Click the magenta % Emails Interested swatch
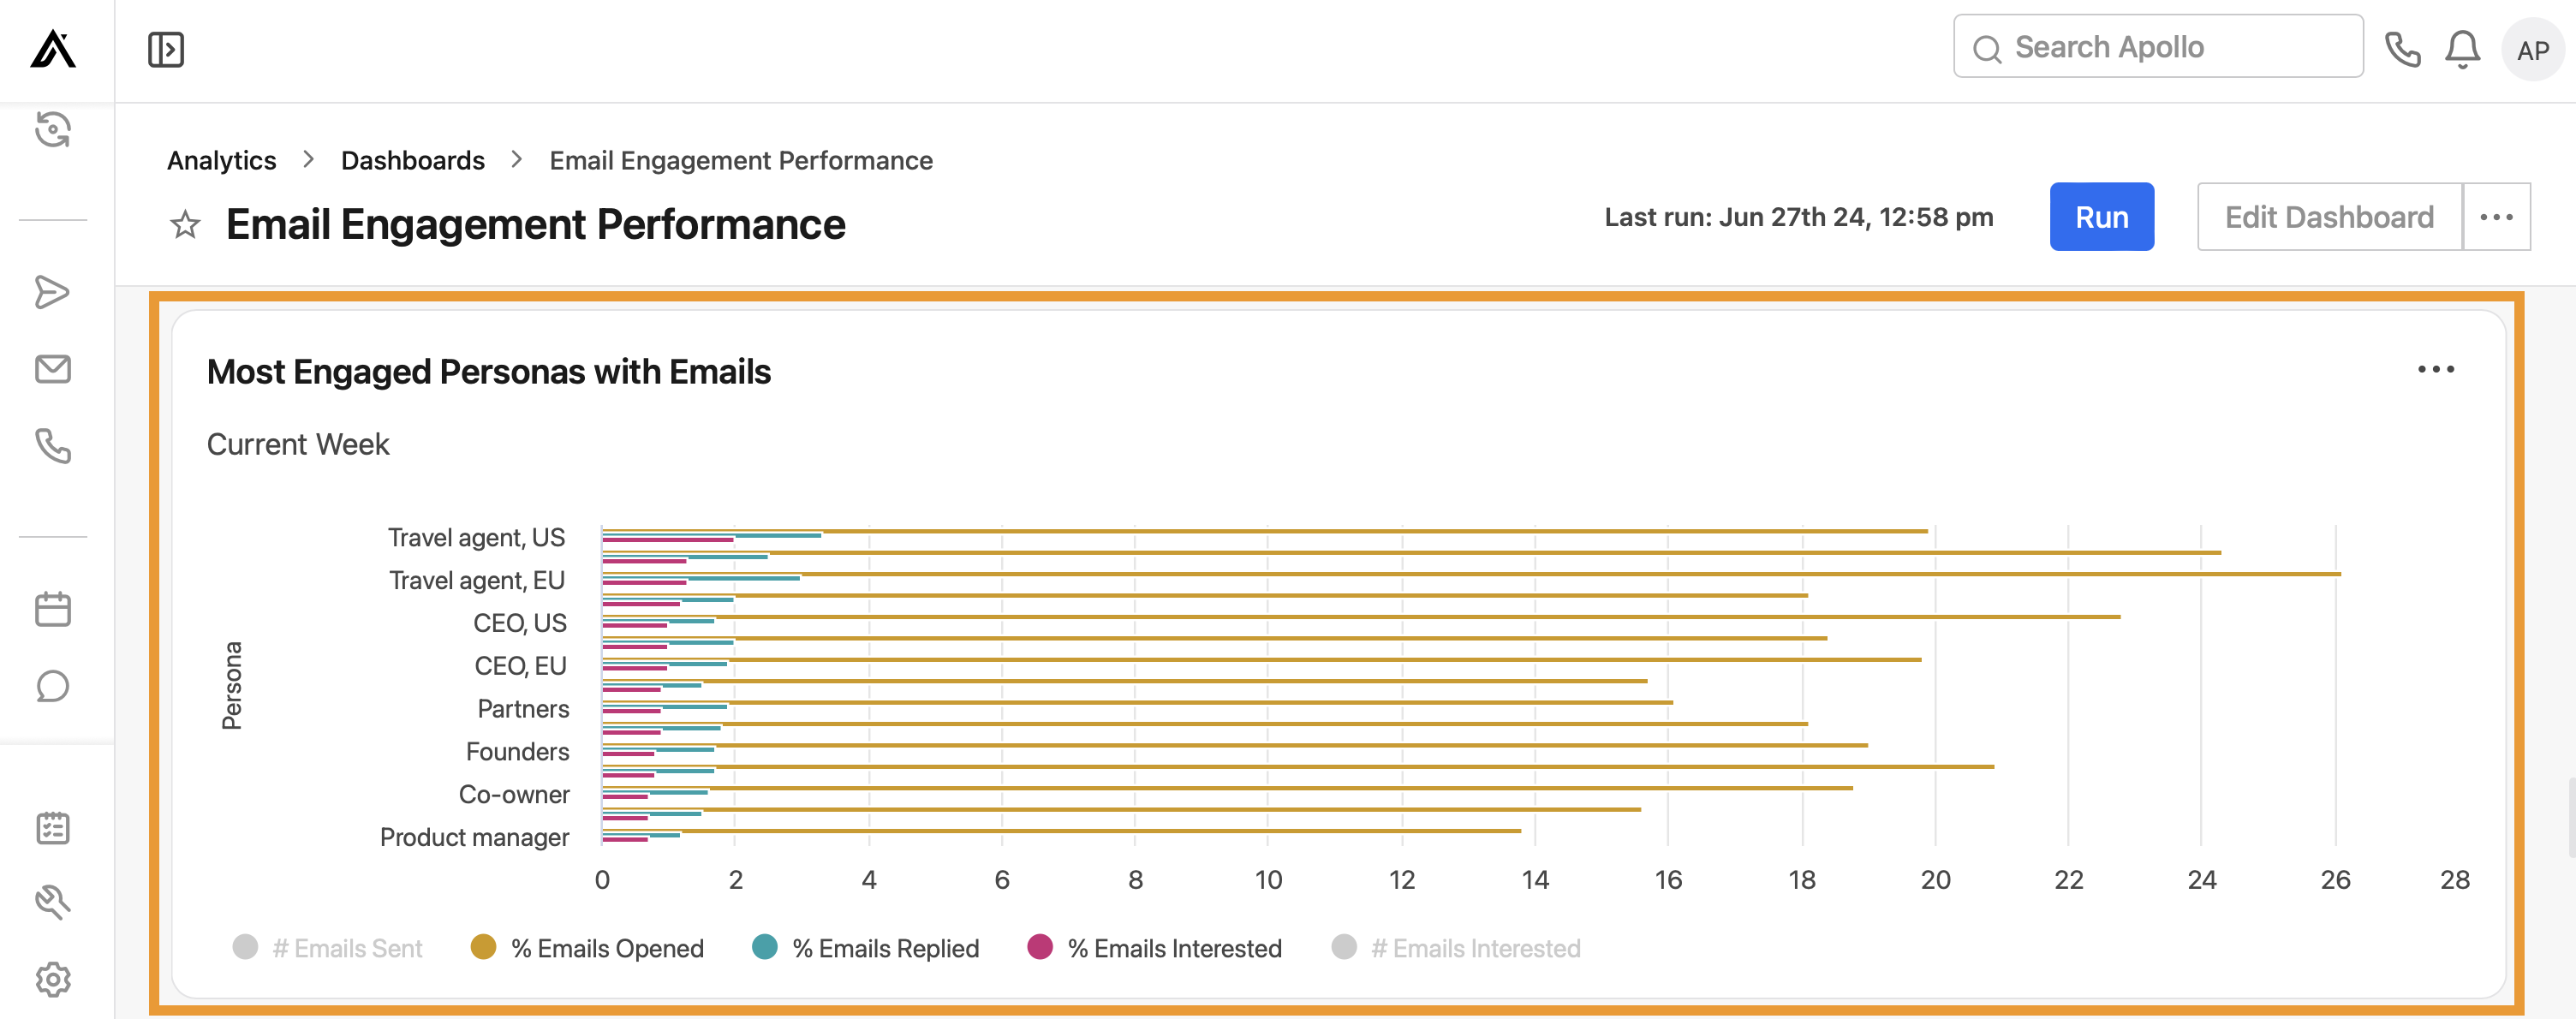 [x=1039, y=946]
